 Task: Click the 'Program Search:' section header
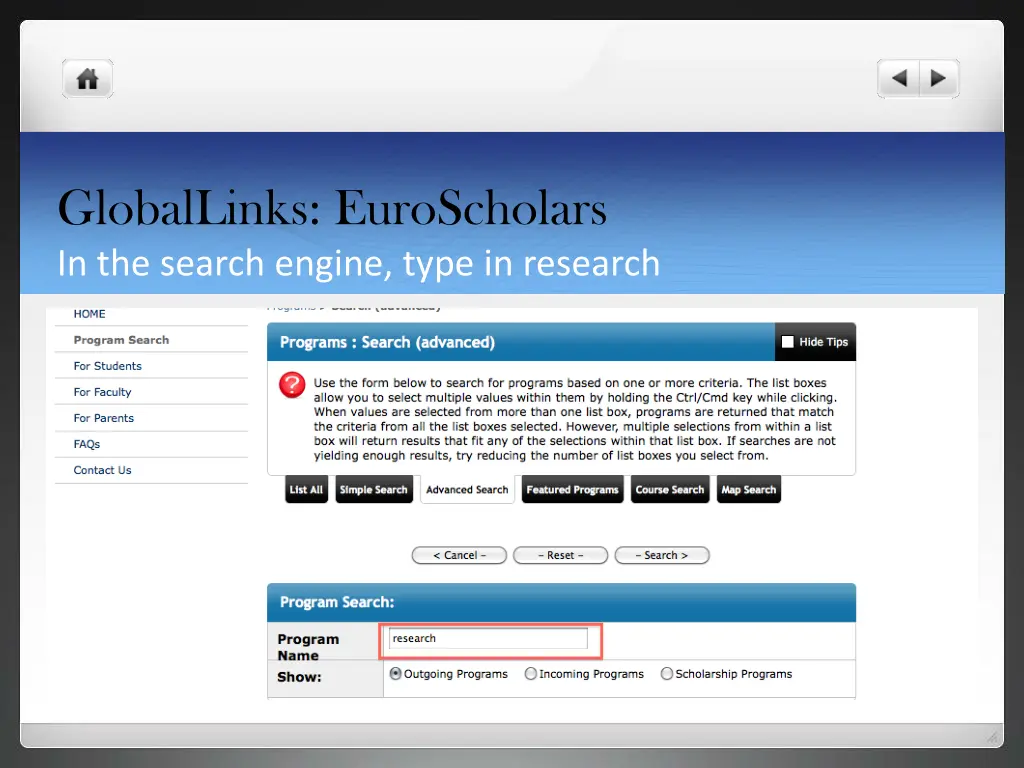[x=337, y=602]
